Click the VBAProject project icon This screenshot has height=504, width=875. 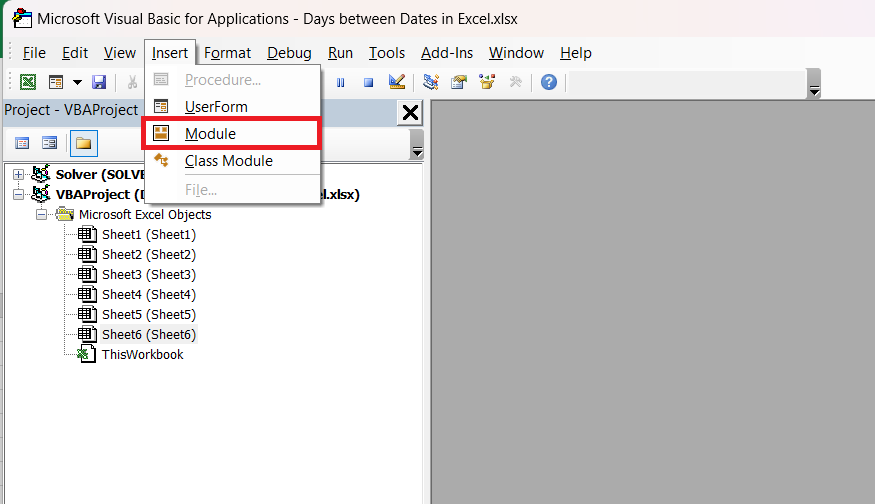[x=41, y=194]
